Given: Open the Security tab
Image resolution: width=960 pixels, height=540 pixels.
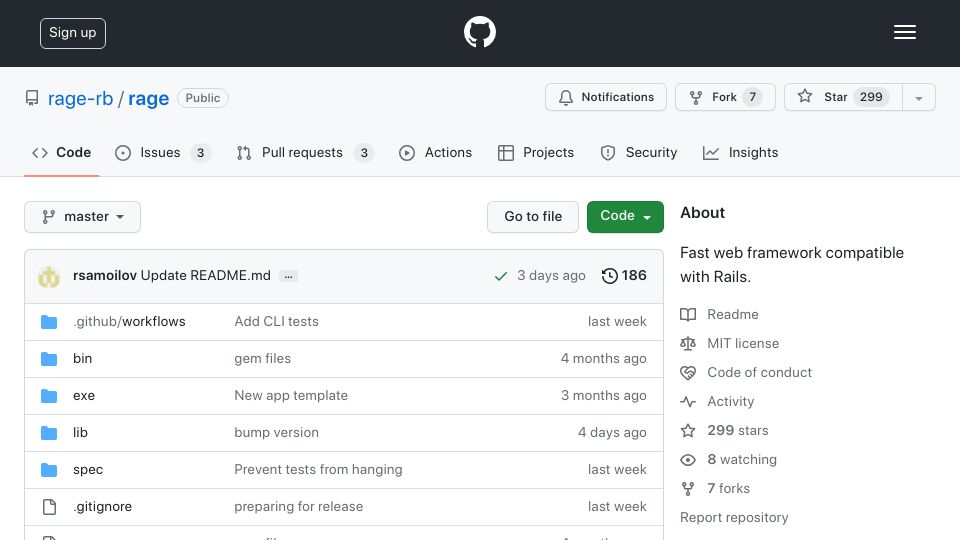Looking at the screenshot, I should point(639,152).
